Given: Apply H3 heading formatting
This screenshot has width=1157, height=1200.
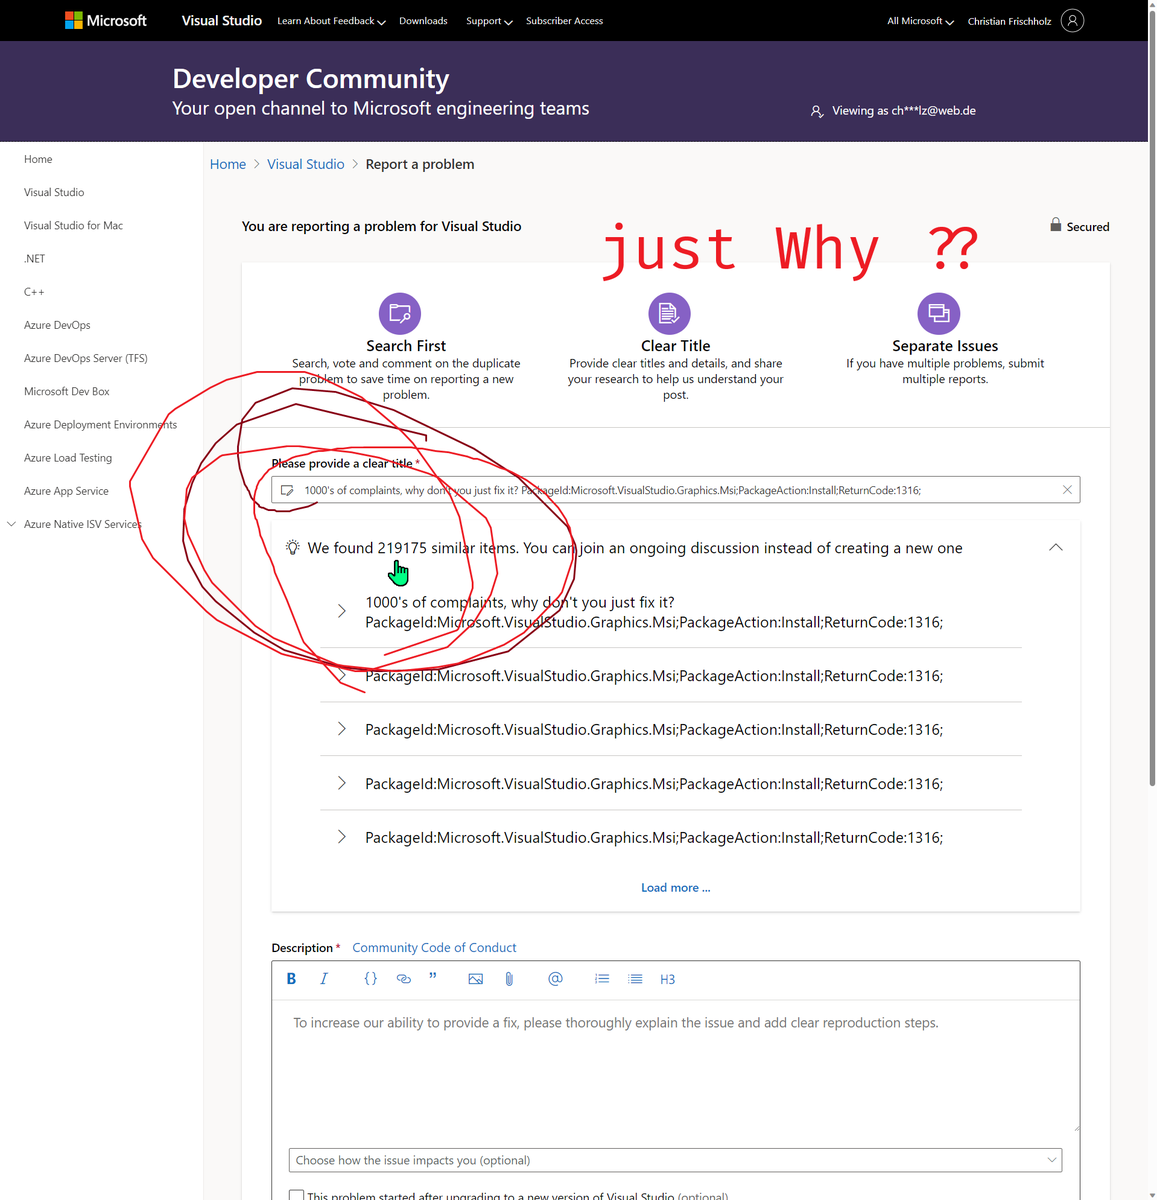Looking at the screenshot, I should coord(668,979).
